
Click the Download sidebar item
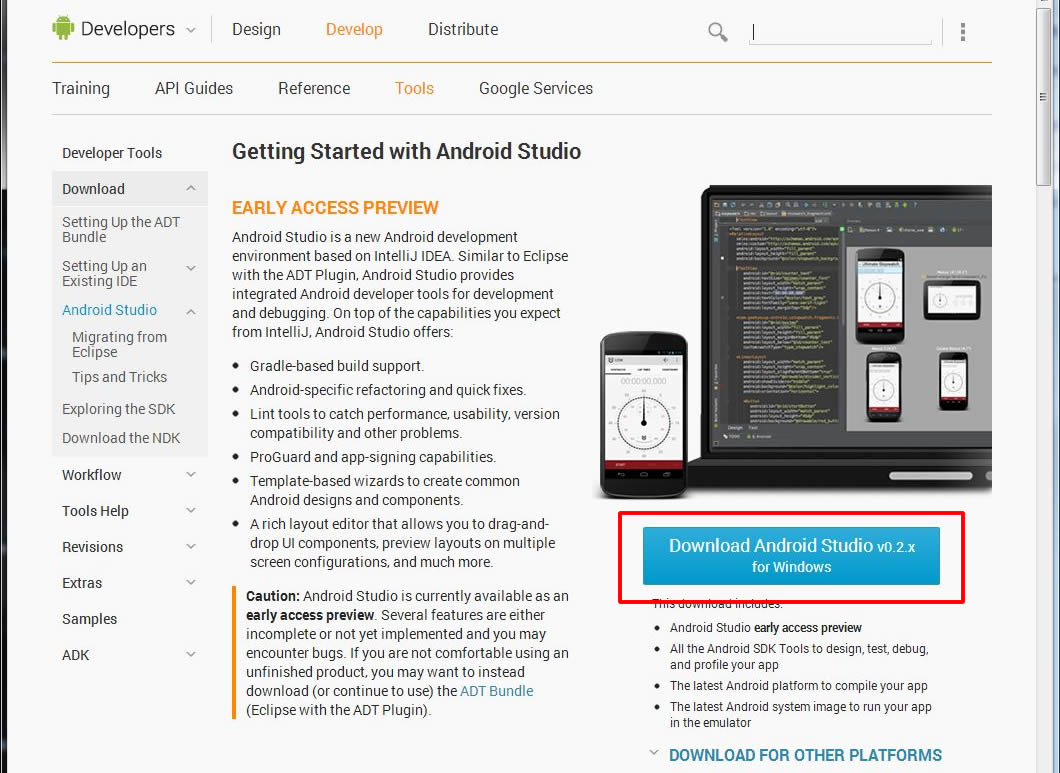click(x=93, y=189)
